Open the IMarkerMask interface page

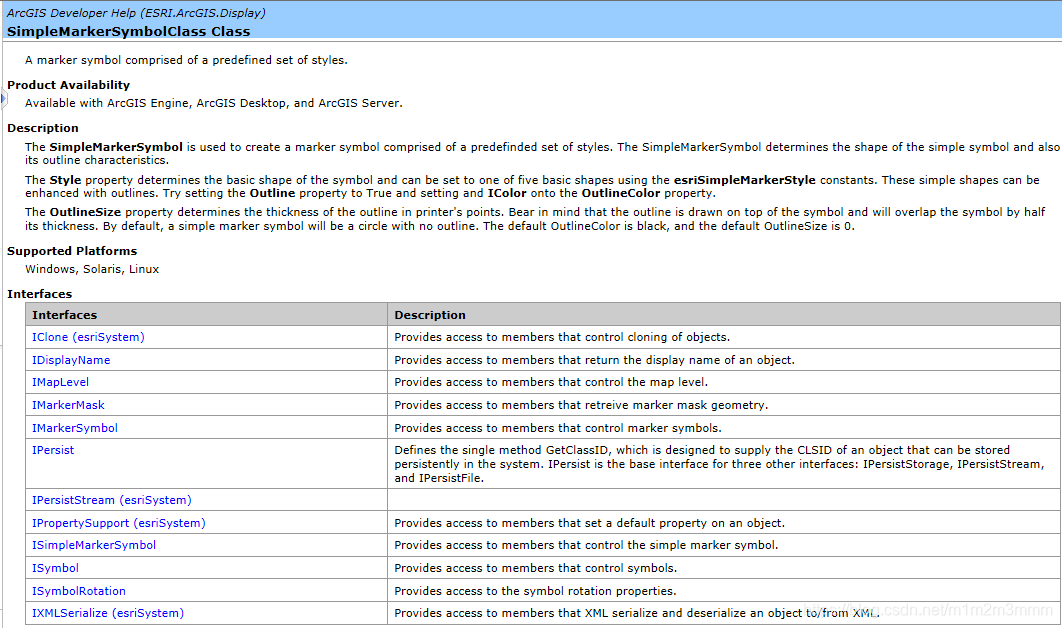click(x=68, y=405)
